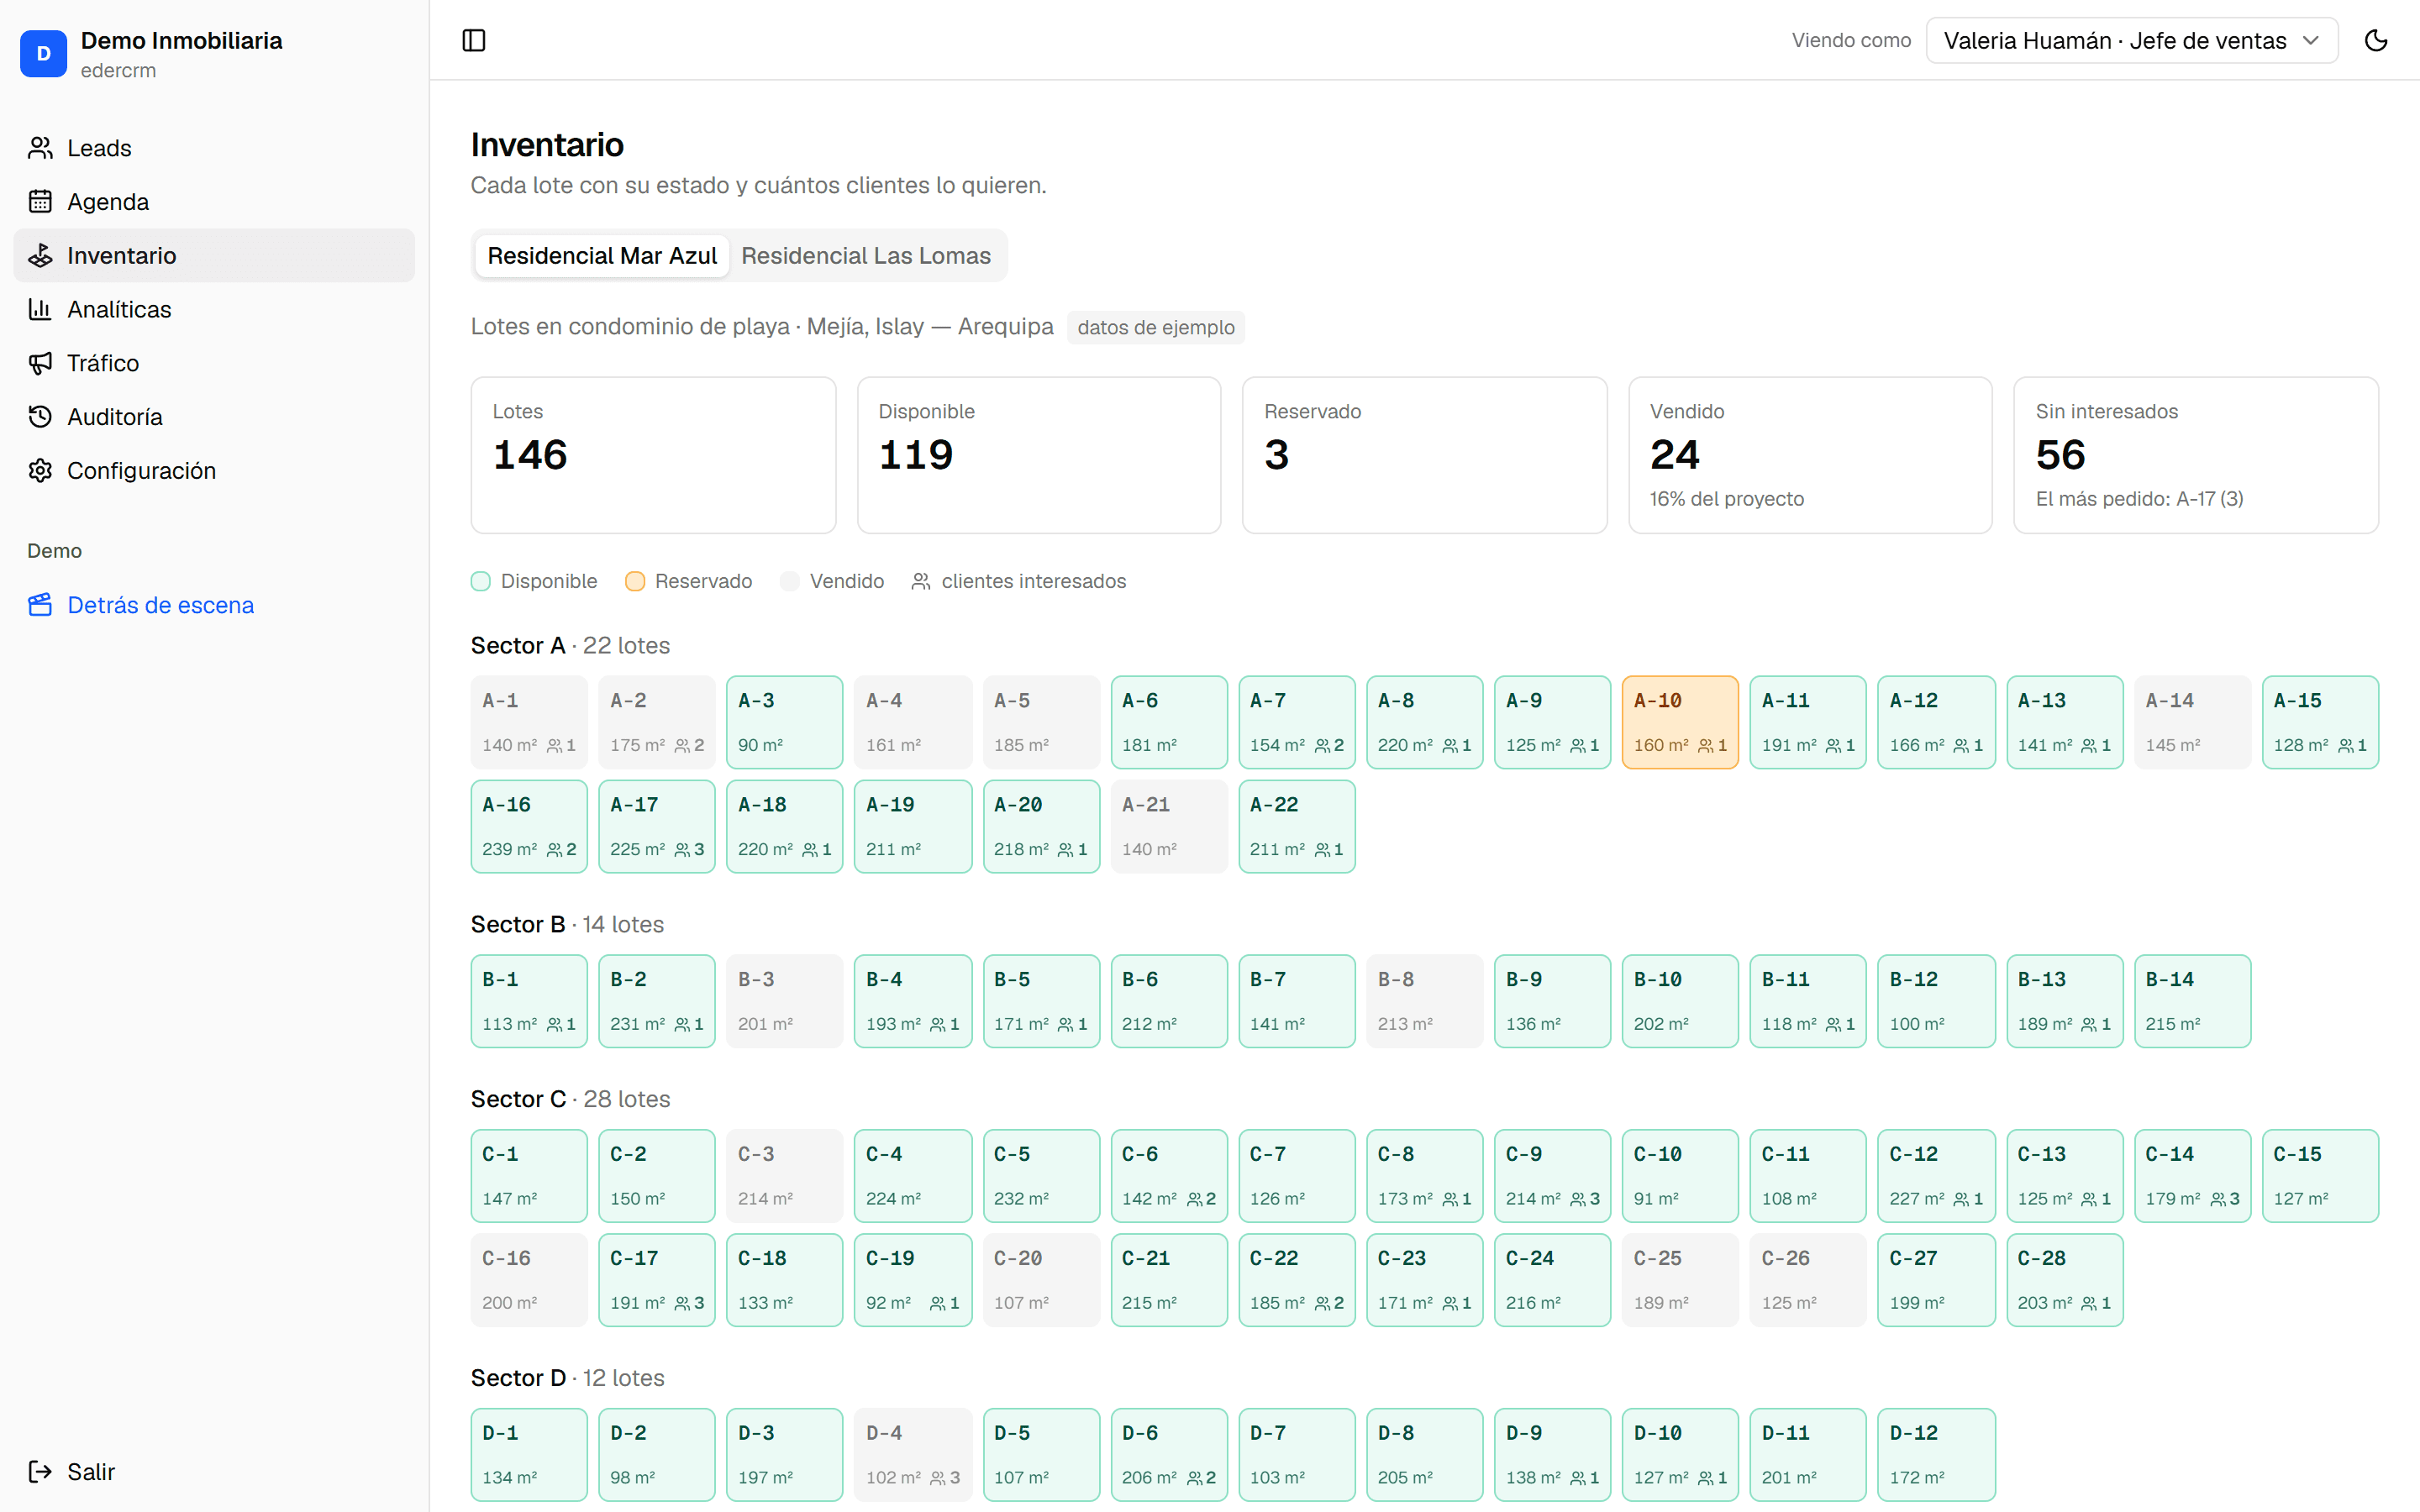Click the Inventario icon in sidebar
The width and height of the screenshot is (2420, 1512).
(40, 256)
